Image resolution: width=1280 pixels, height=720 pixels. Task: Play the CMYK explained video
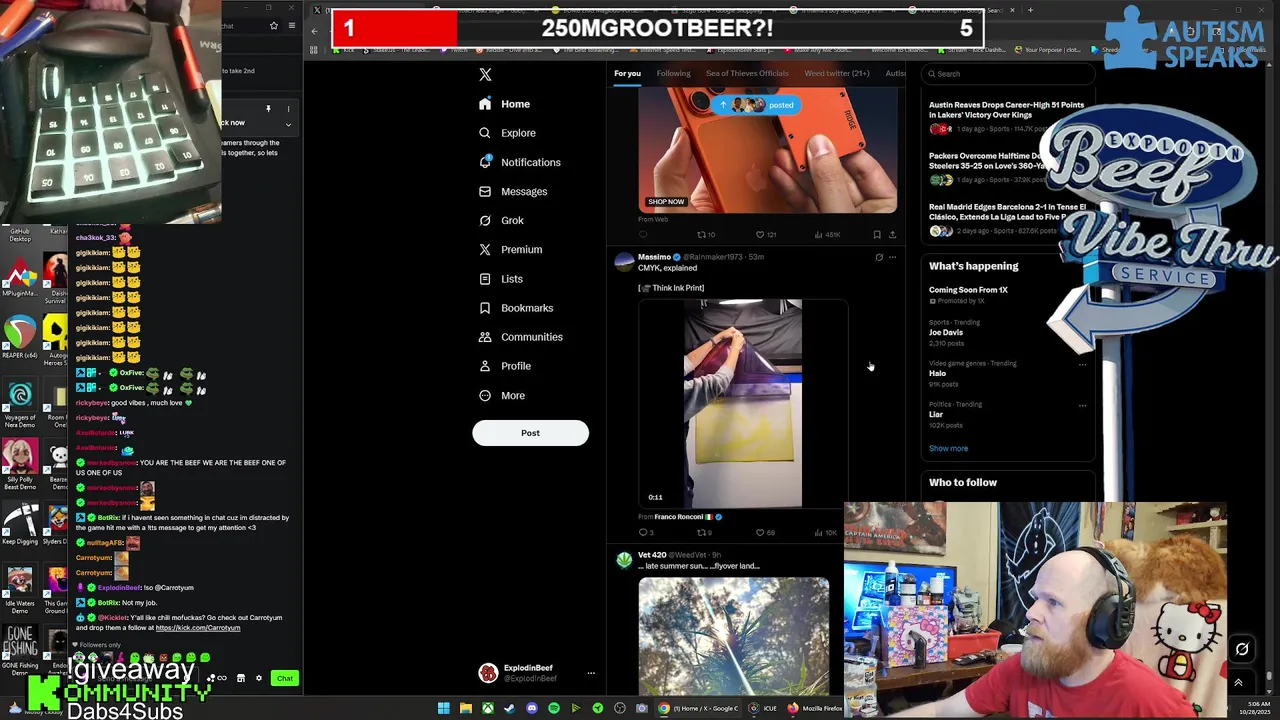pyautogui.click(x=743, y=403)
